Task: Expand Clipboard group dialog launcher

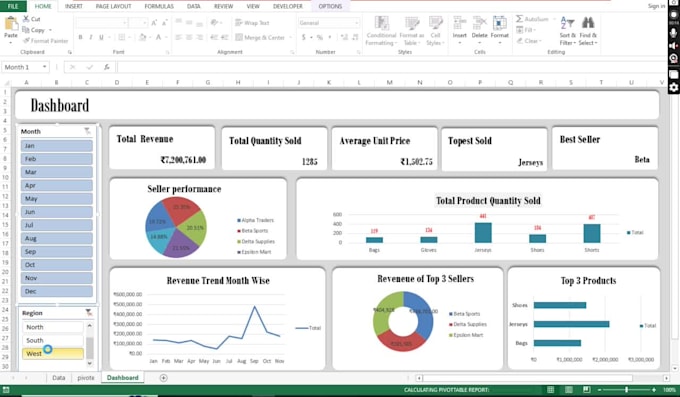Action: point(69,52)
